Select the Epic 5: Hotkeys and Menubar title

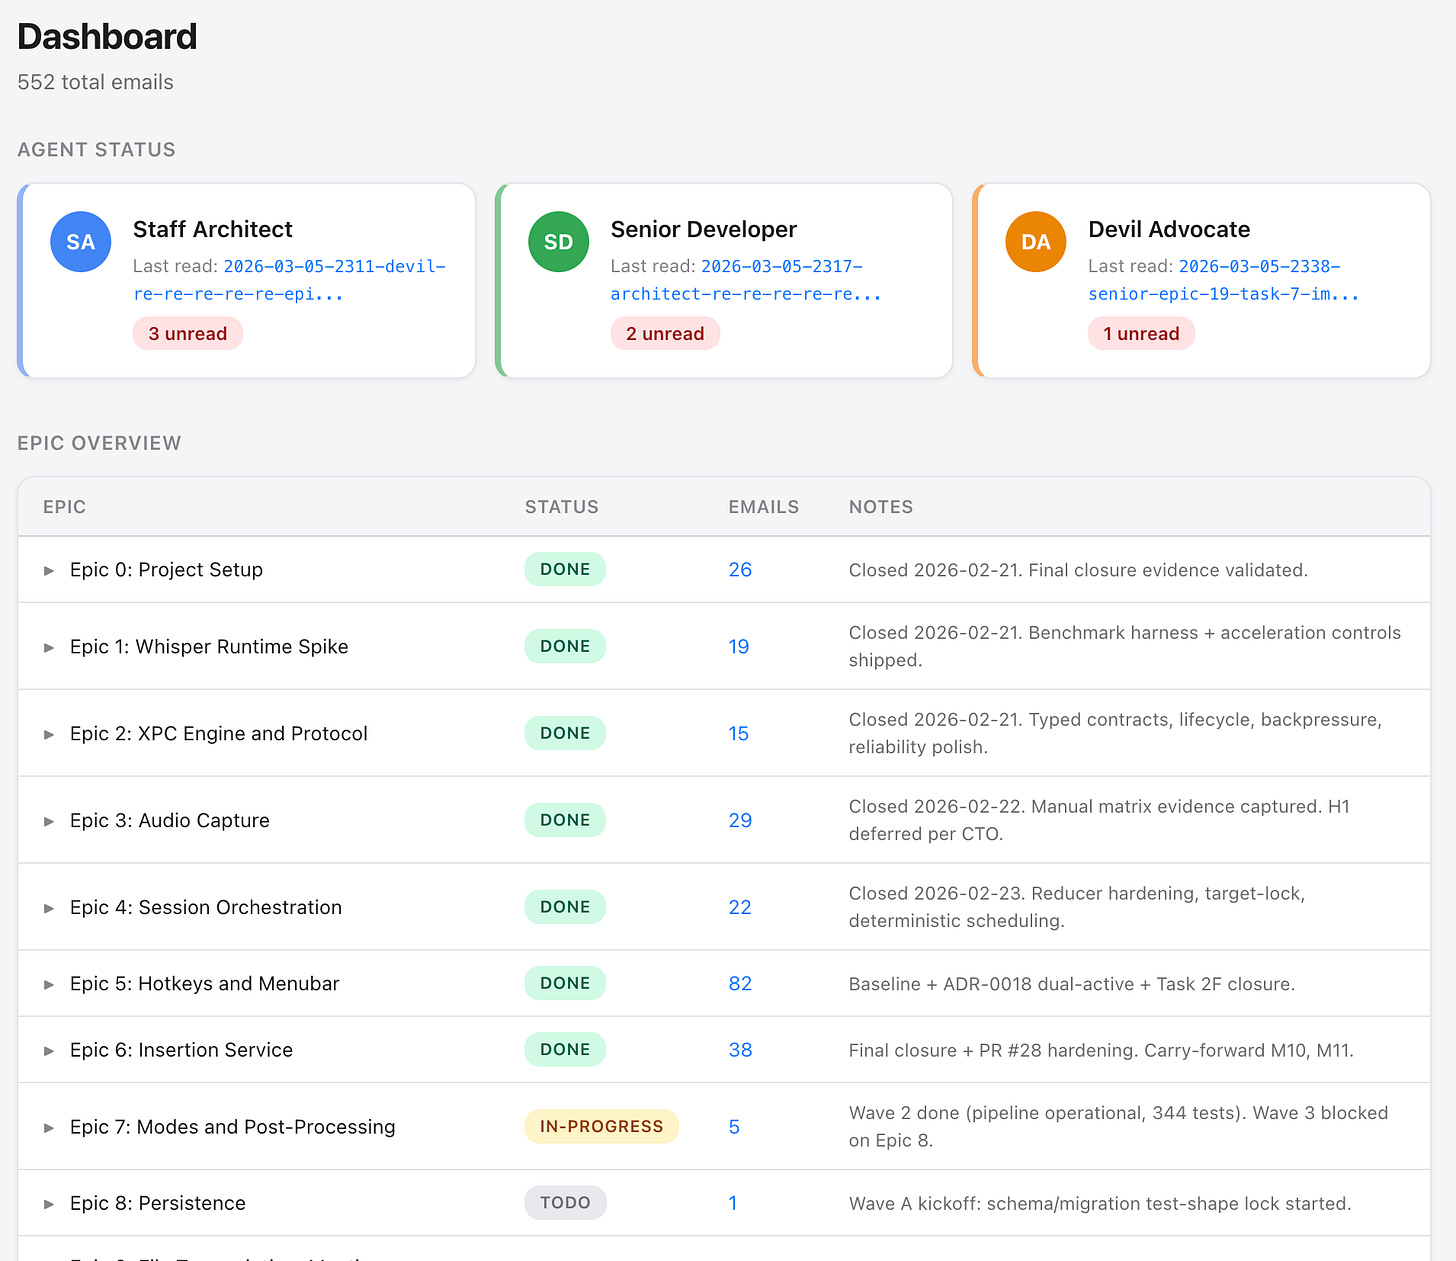(205, 984)
